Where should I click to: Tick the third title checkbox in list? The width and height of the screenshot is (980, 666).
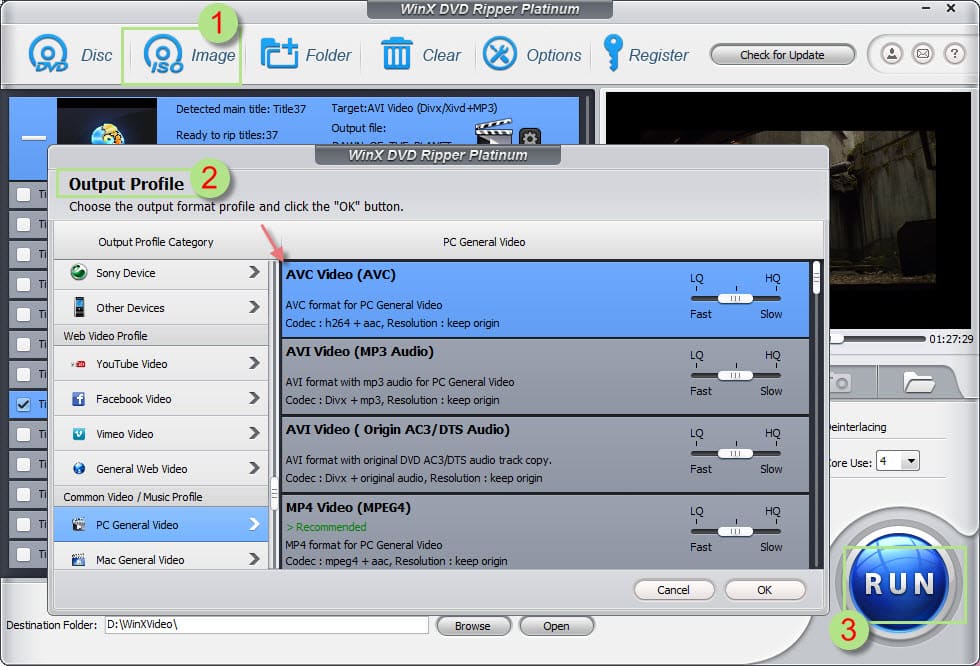click(x=24, y=254)
